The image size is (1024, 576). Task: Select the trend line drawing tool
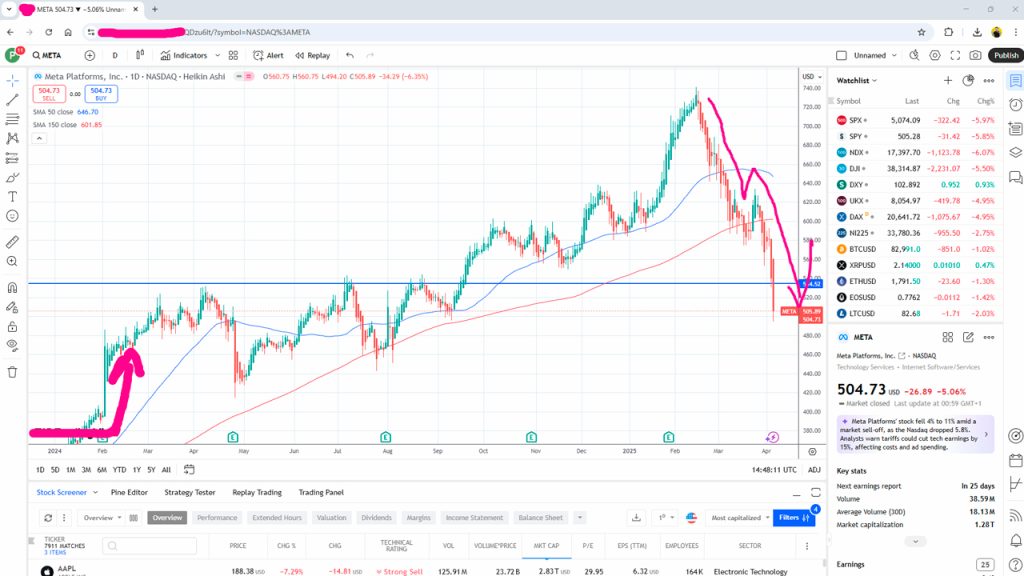pos(12,100)
